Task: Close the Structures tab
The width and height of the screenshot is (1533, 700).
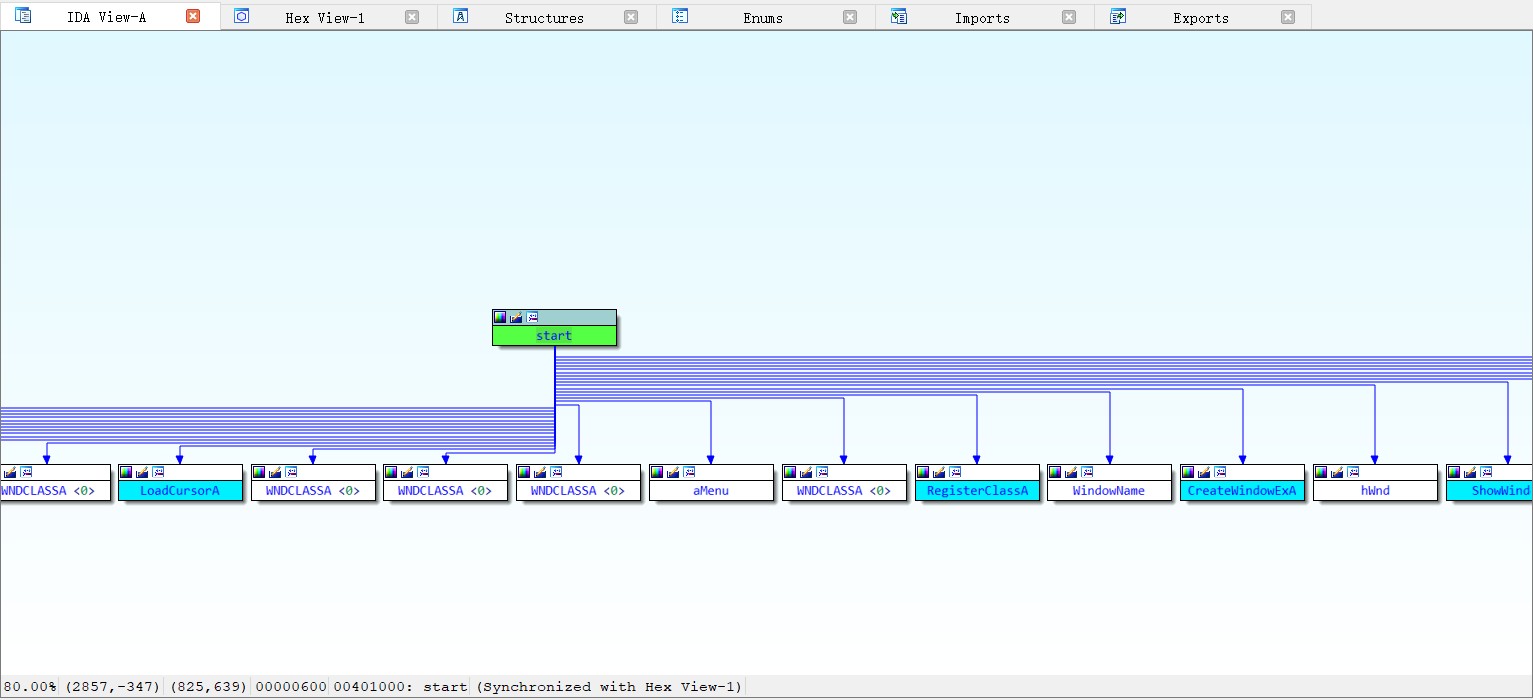Action: coord(631,17)
